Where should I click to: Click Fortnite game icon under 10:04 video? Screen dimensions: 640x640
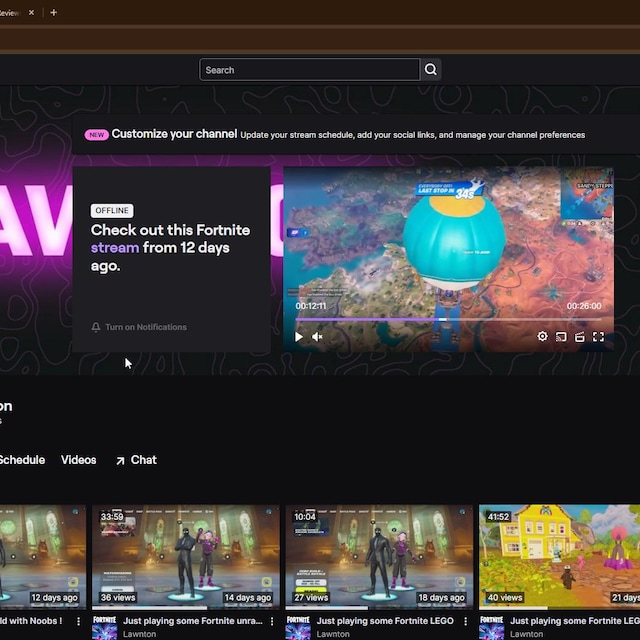tap(298, 627)
